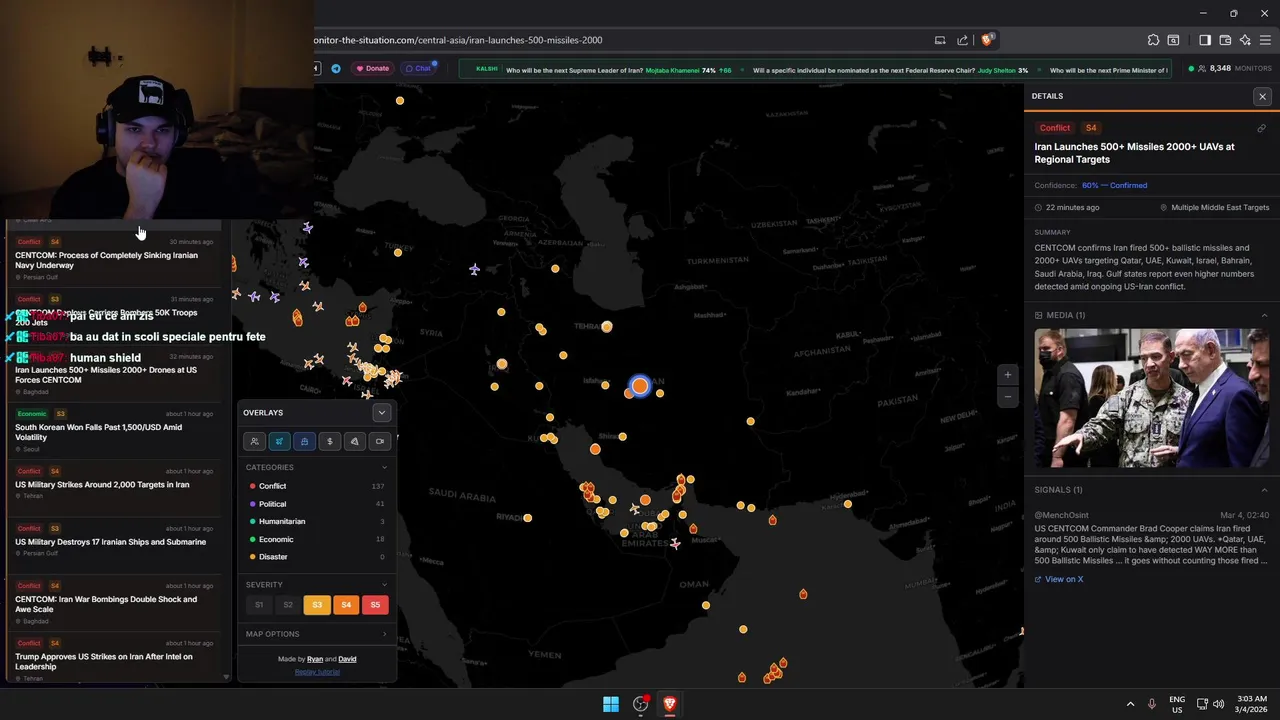The image size is (1280, 720).
Task: Click the system tray microphone icon
Action: [x=1152, y=704]
